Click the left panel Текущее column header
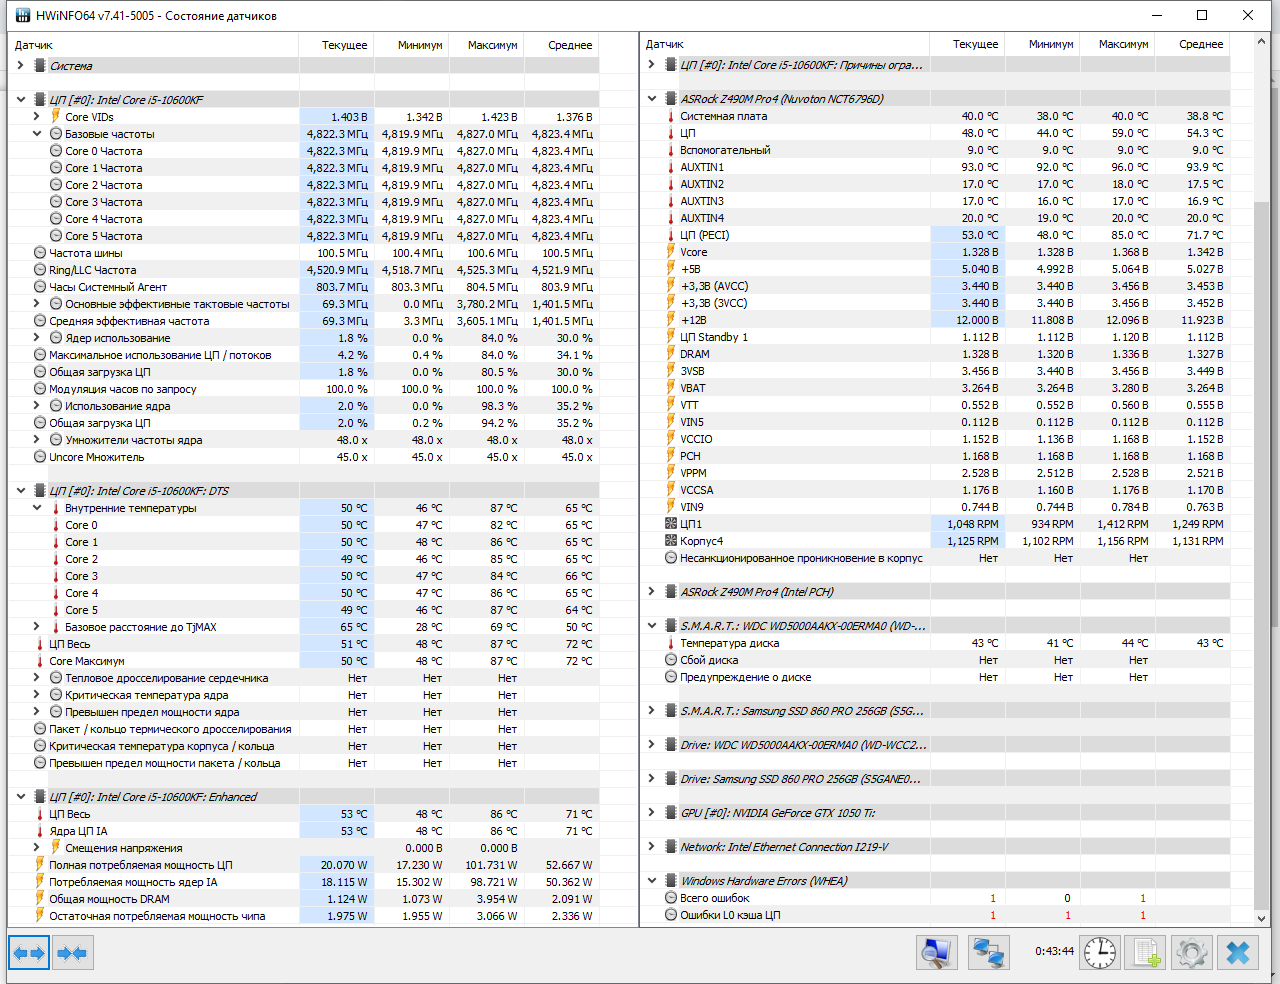The image size is (1280, 984). [x=336, y=45]
